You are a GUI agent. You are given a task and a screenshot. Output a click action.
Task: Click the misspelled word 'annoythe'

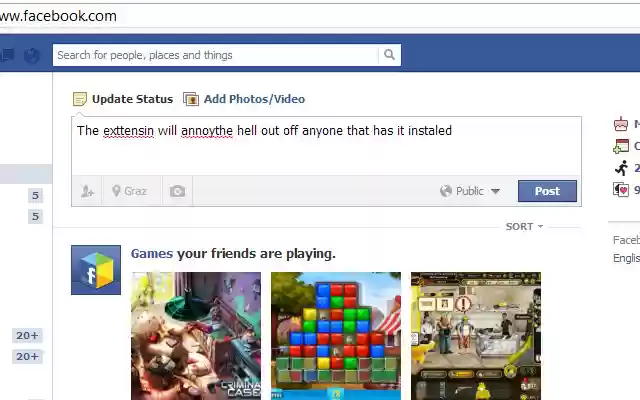pyautogui.click(x=207, y=131)
